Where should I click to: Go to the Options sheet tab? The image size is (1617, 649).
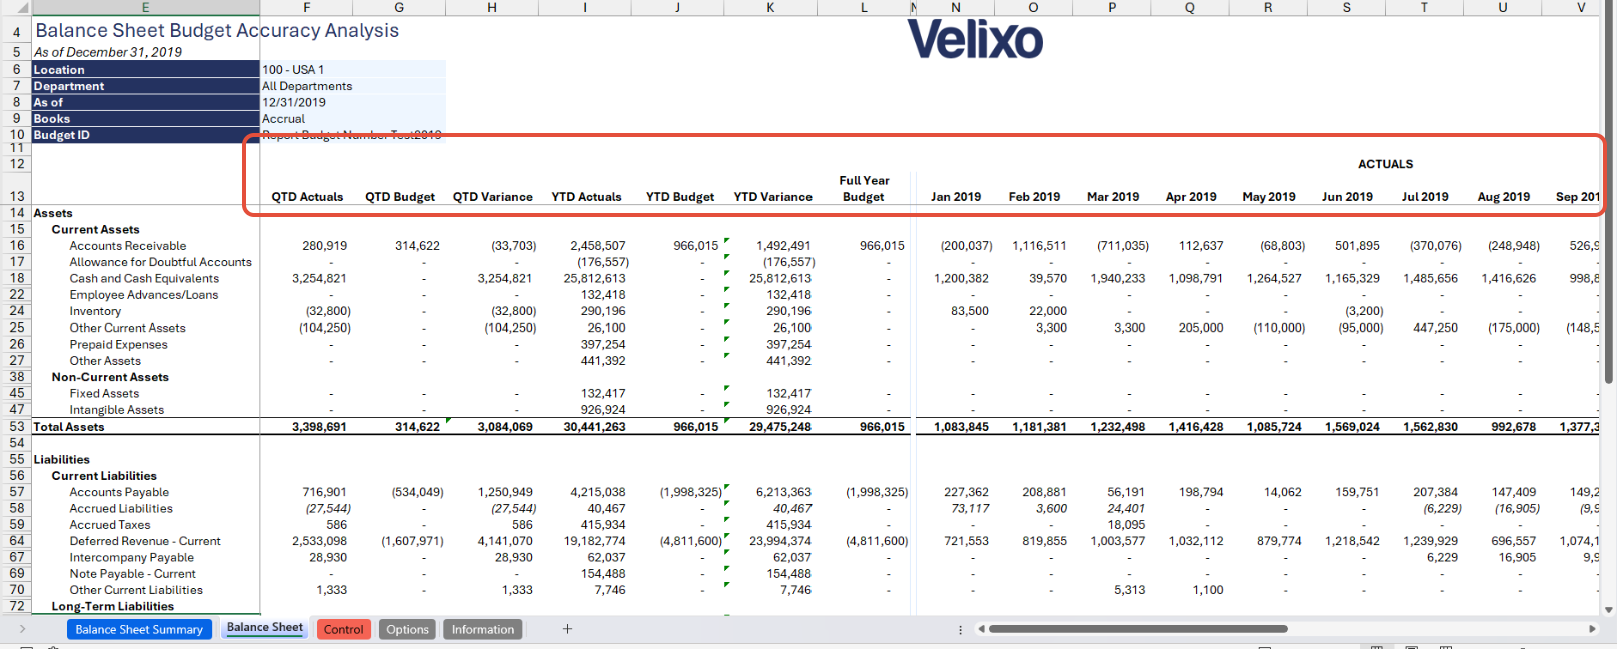coord(407,629)
